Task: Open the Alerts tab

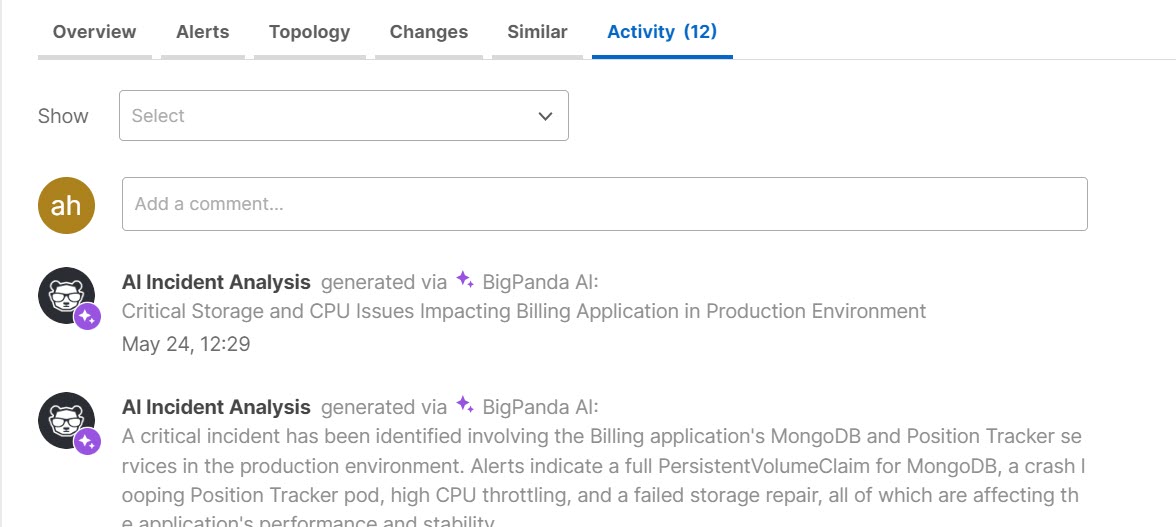Action: (202, 32)
